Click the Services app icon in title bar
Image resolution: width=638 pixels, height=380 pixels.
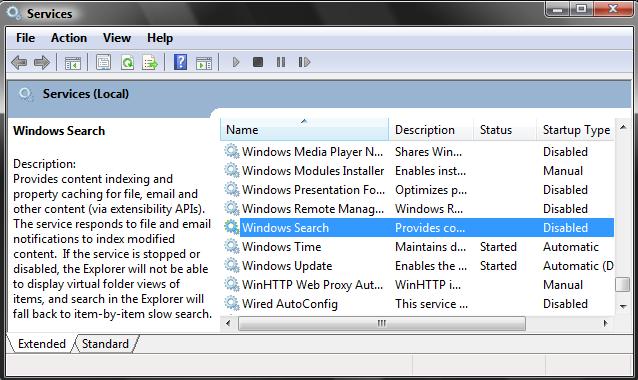(x=13, y=13)
